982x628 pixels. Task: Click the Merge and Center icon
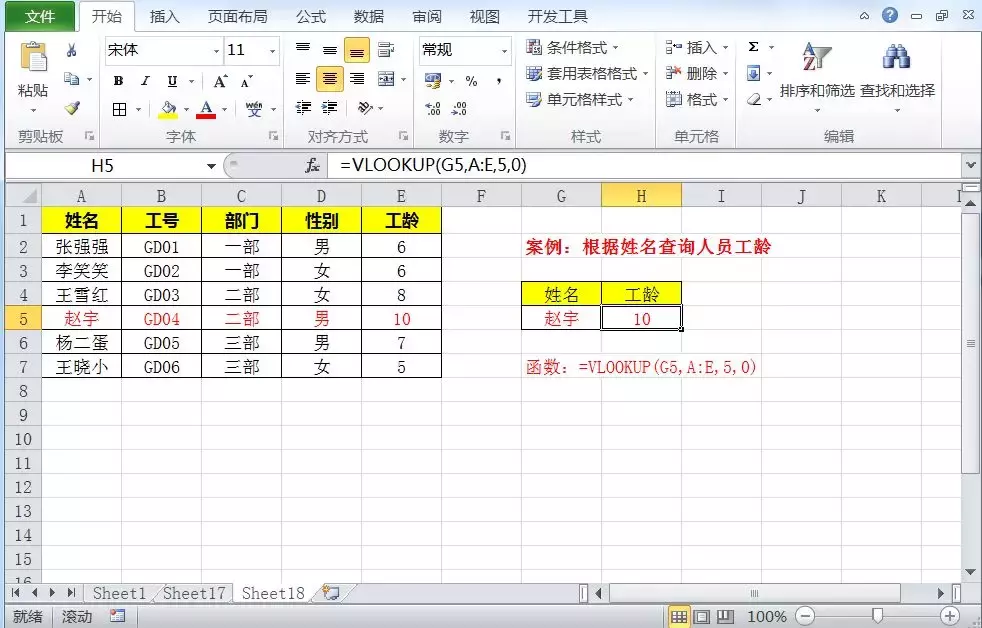pyautogui.click(x=386, y=79)
